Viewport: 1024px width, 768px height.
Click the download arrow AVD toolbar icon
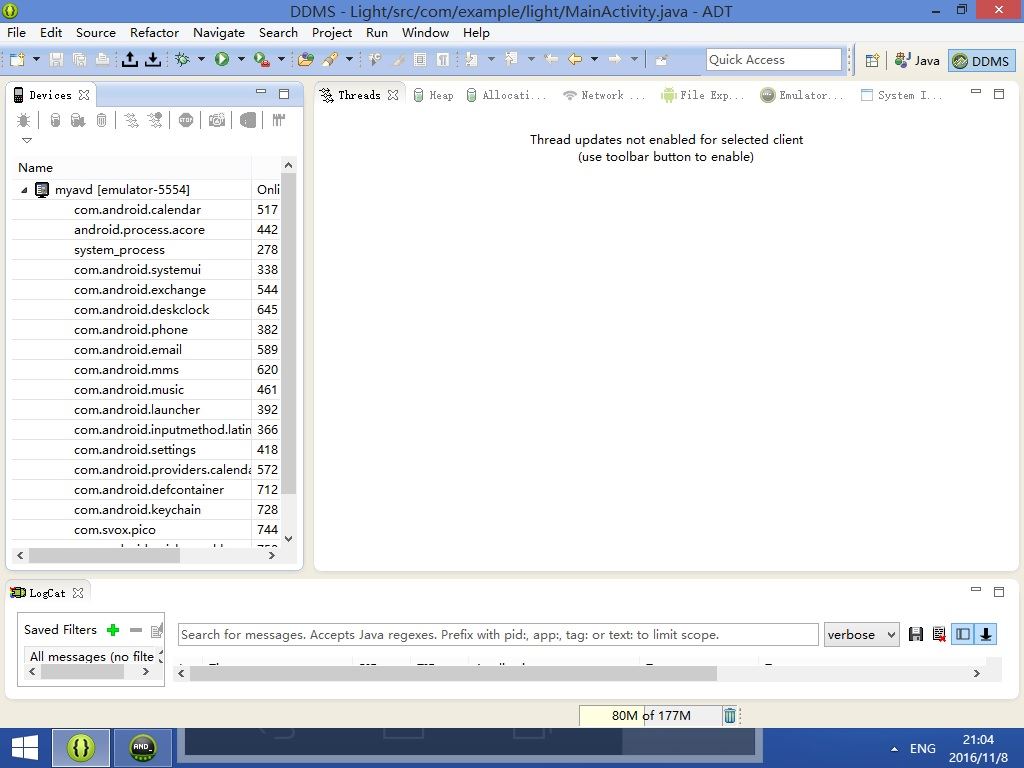pos(153,60)
